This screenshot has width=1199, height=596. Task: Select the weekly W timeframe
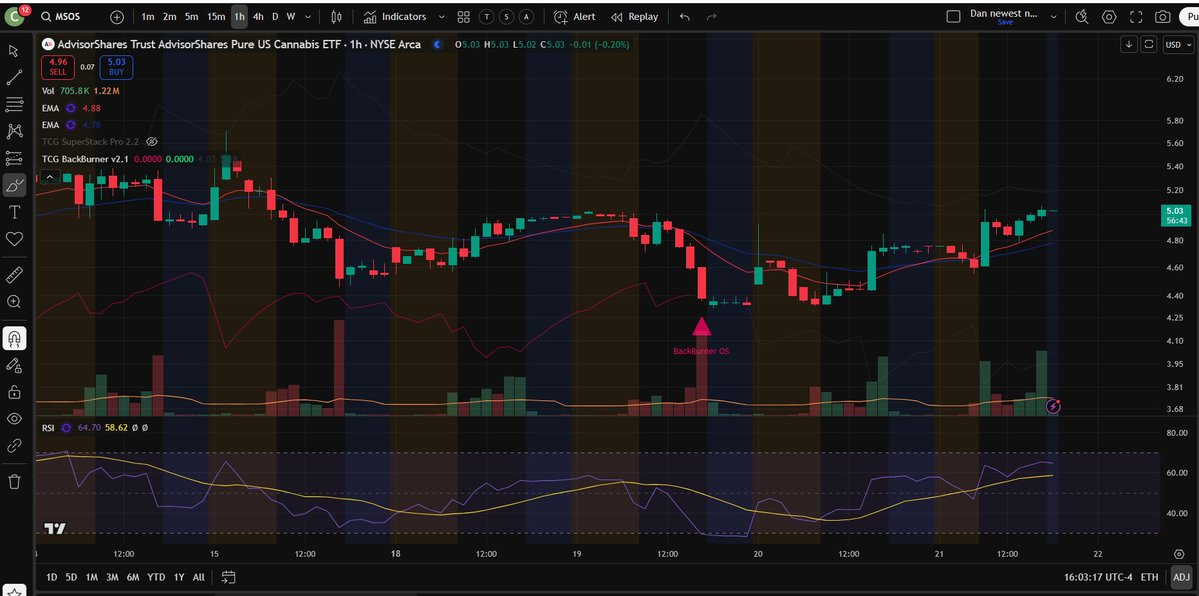point(291,17)
